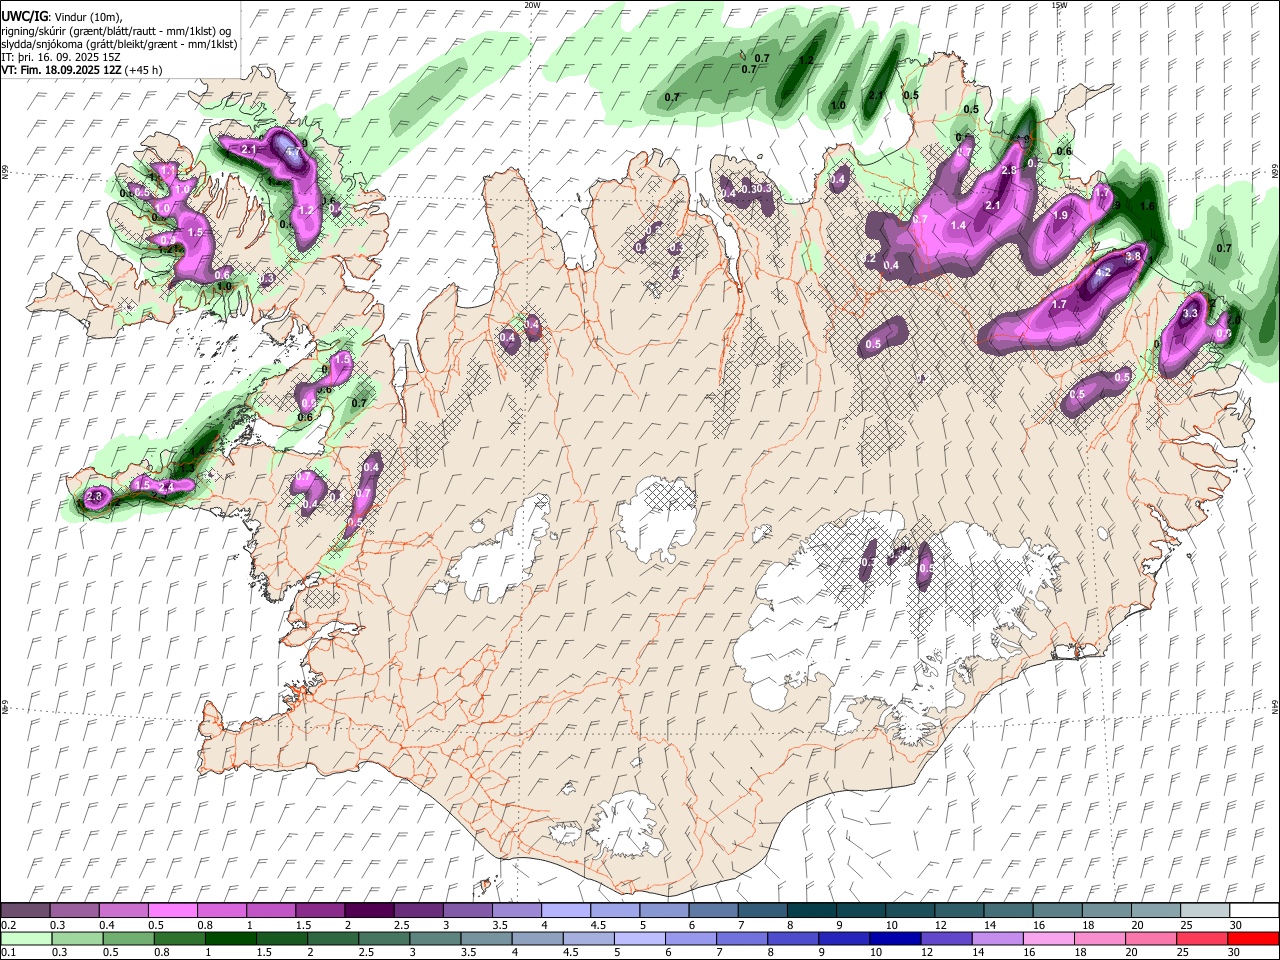1280x960 pixels.
Task: Click the 20W longitude label
Action: pos(532,5)
